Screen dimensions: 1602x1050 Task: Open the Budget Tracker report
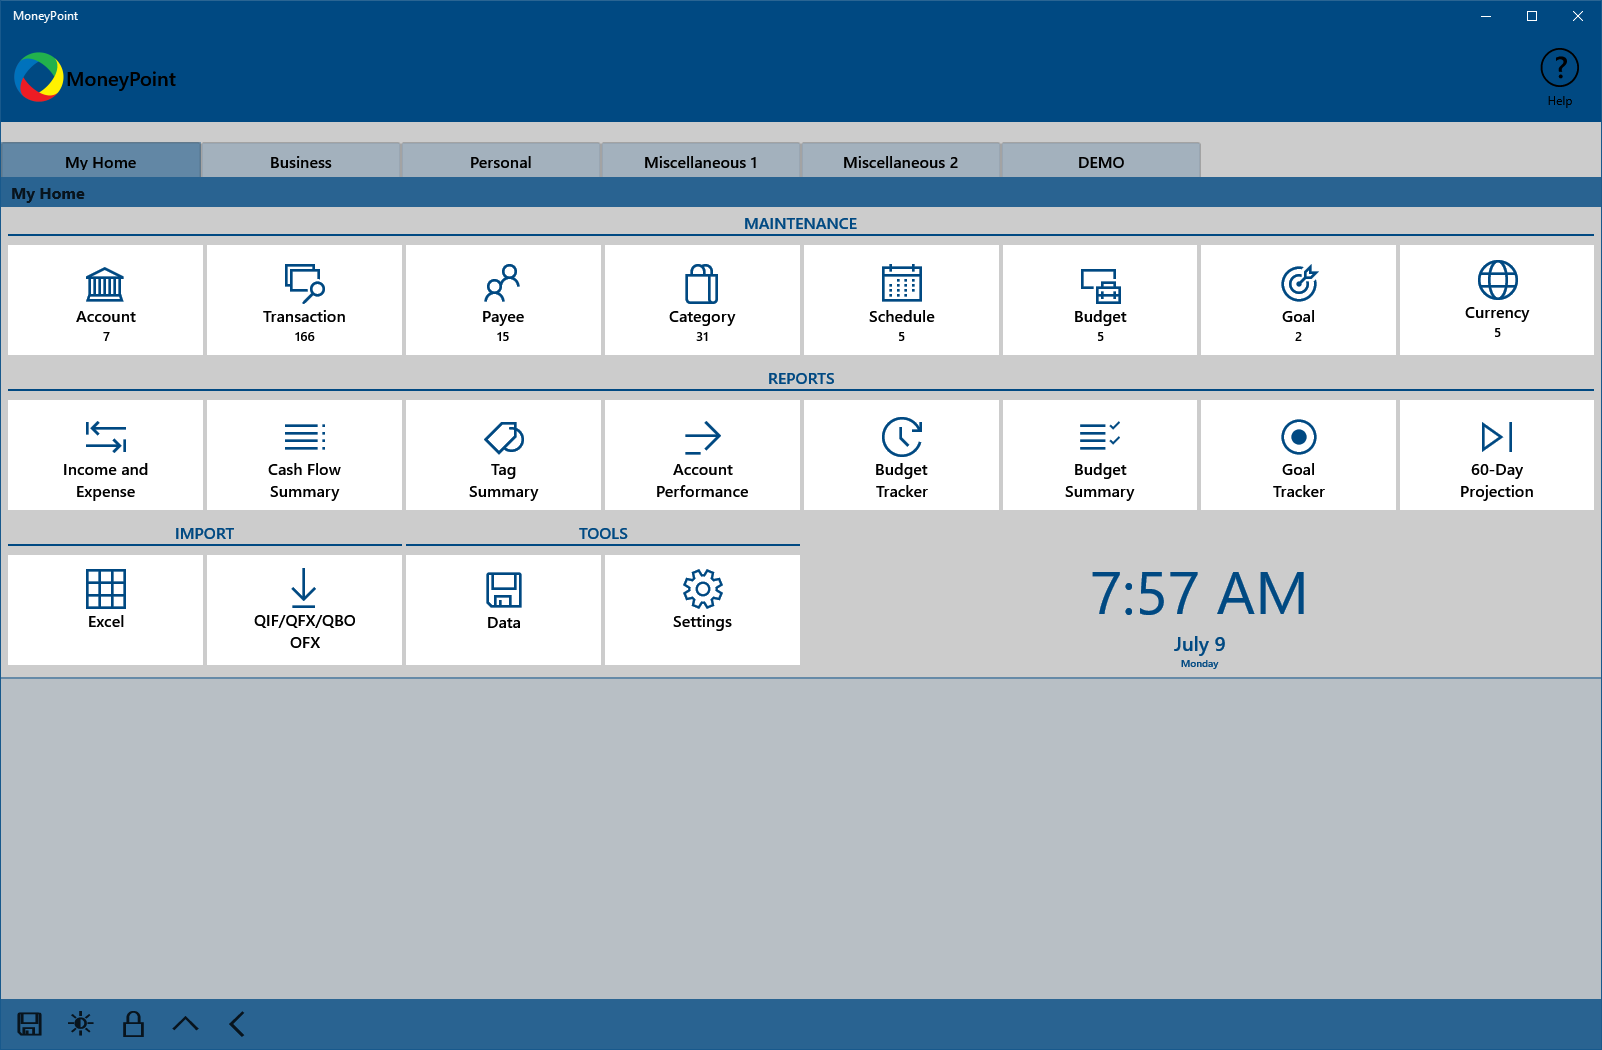tap(901, 455)
